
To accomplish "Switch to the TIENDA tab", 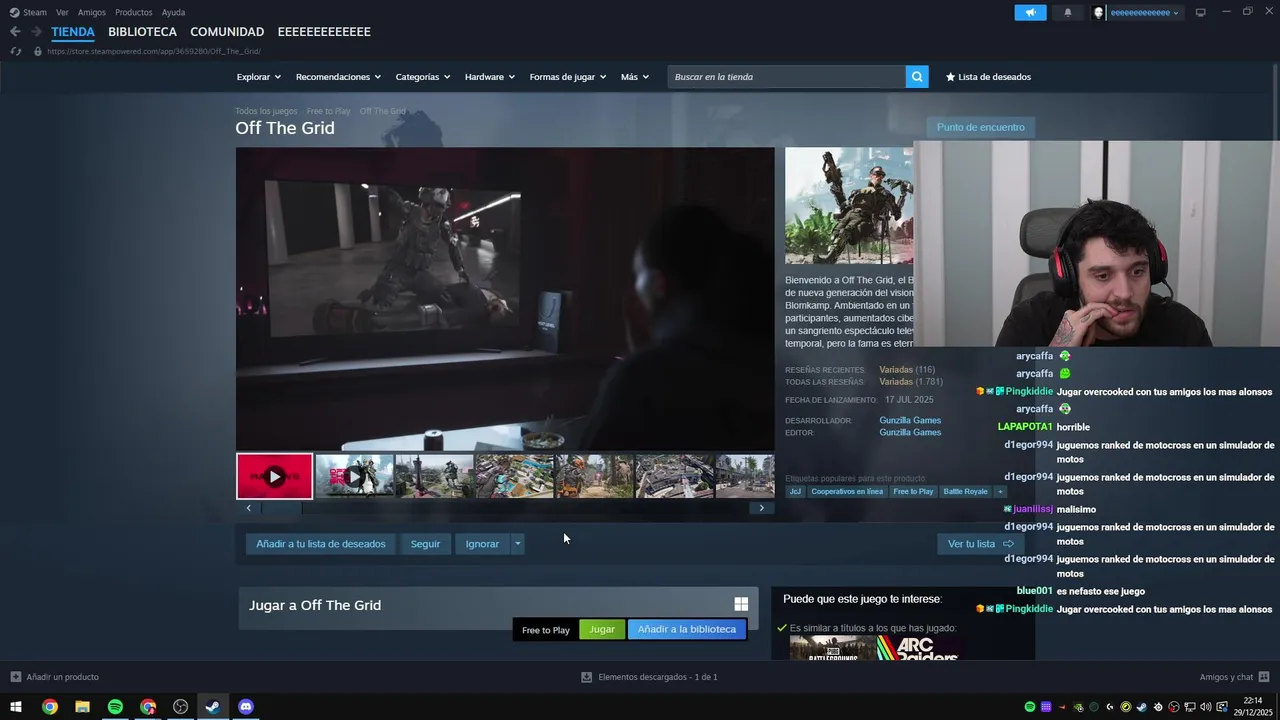I will [x=73, y=32].
